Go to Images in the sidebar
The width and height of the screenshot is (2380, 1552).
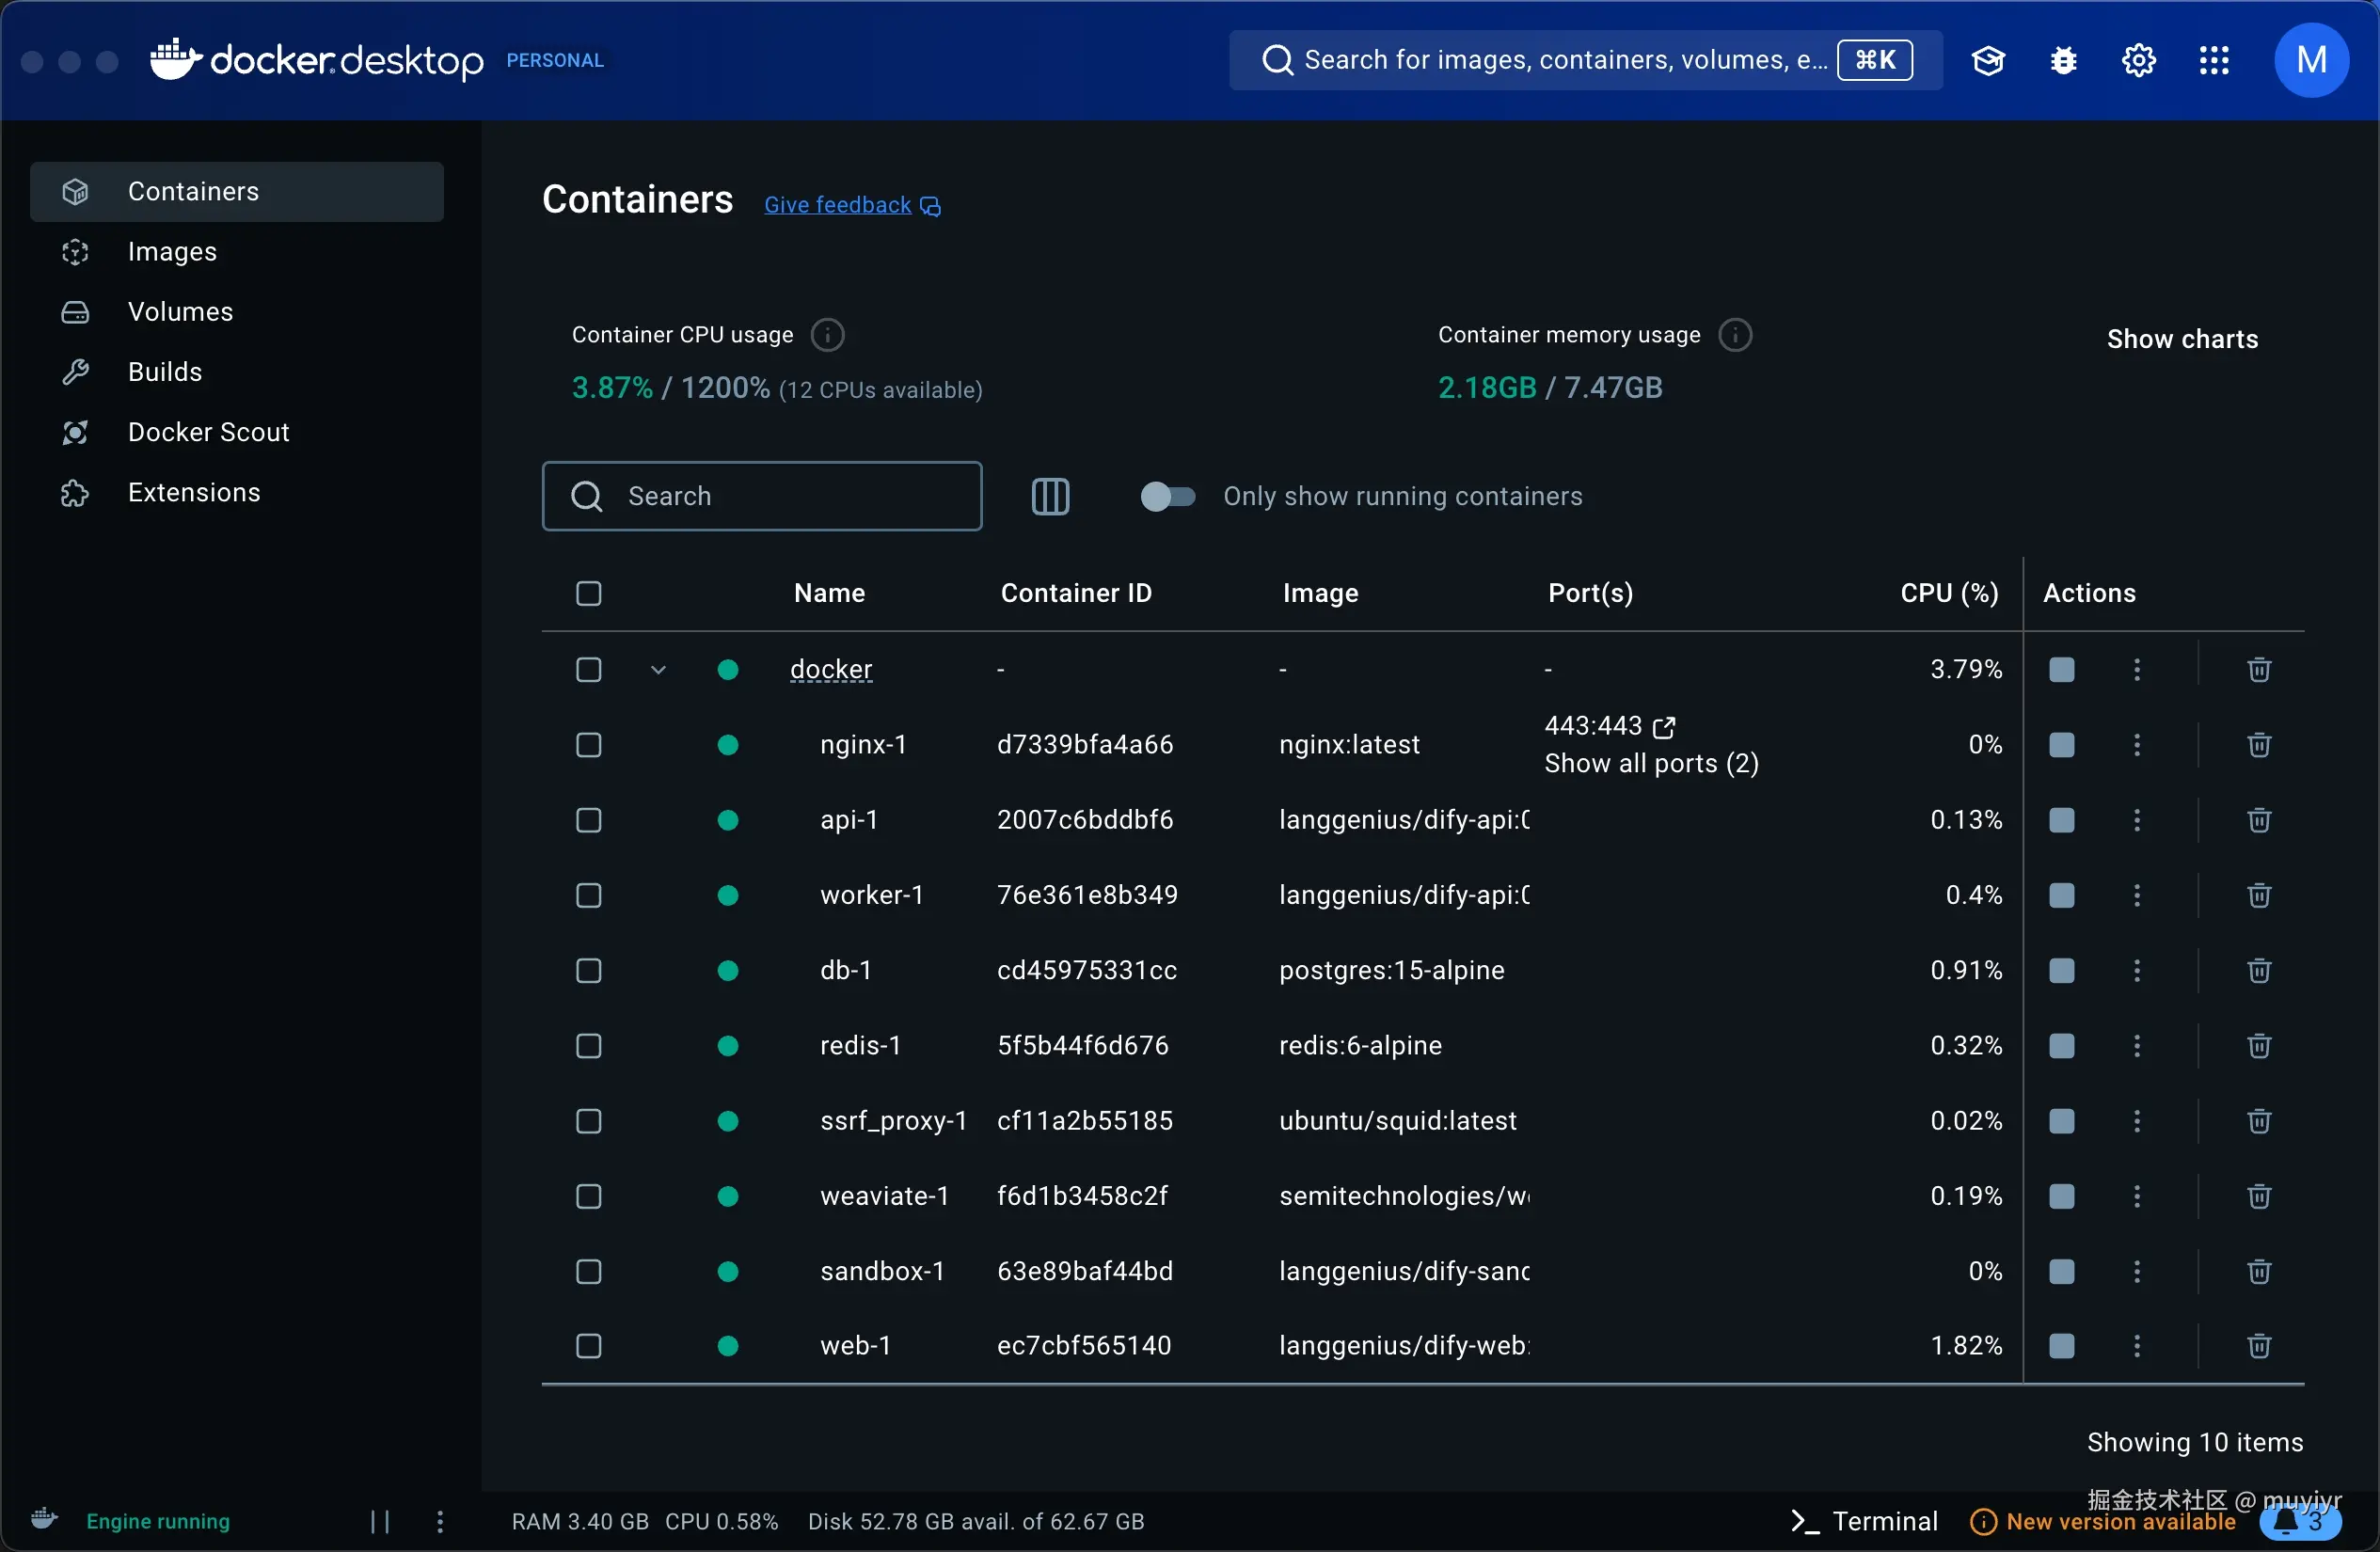pos(172,252)
